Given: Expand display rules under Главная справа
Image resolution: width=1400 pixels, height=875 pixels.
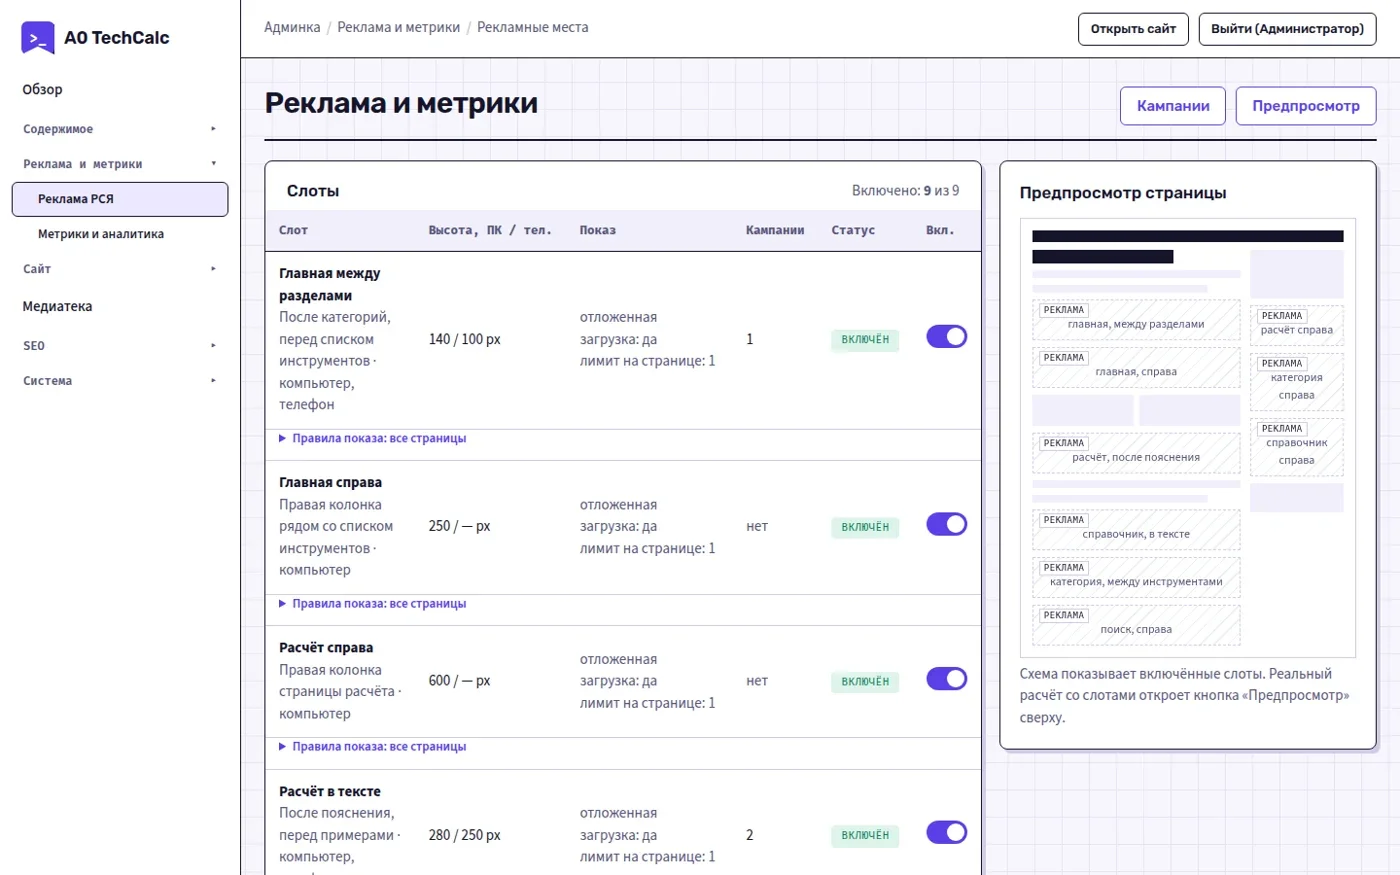Looking at the screenshot, I should [373, 604].
